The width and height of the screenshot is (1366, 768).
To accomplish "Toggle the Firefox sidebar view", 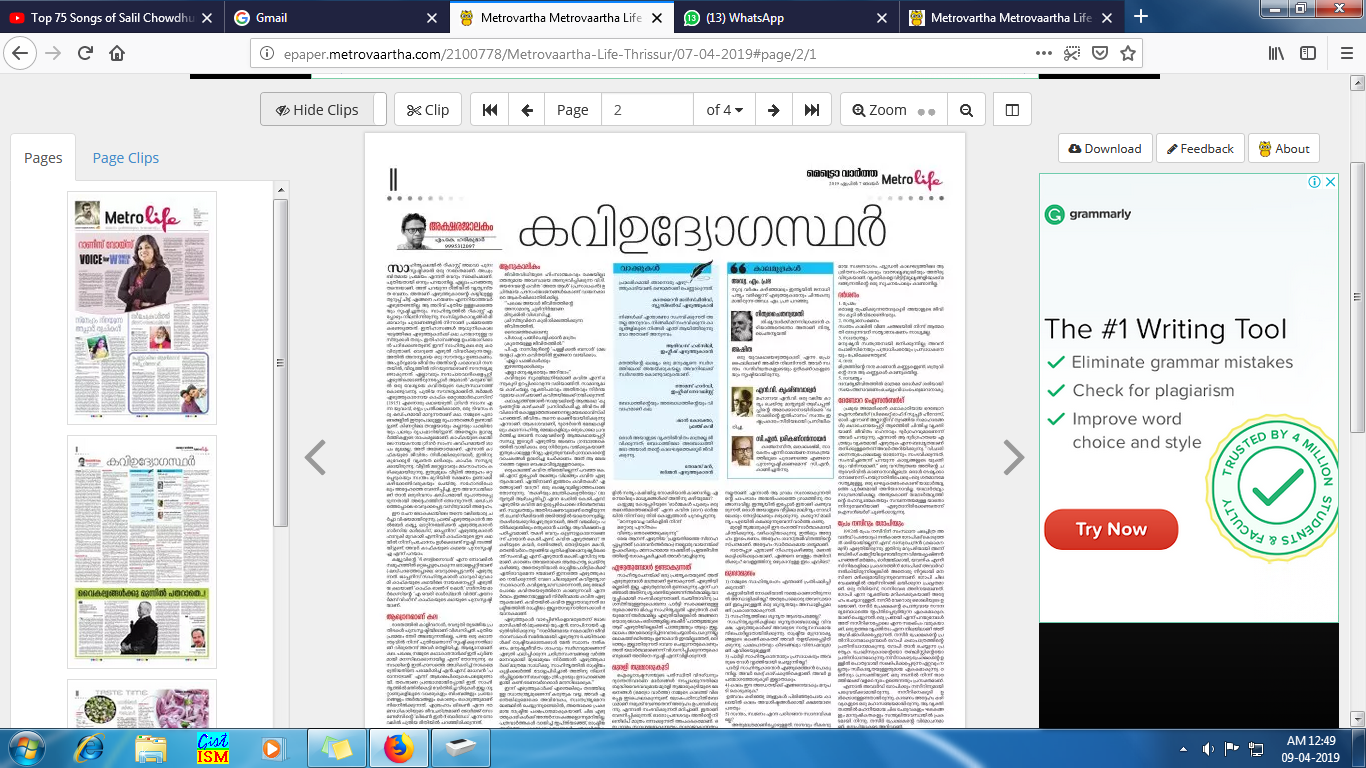I will (1305, 53).
